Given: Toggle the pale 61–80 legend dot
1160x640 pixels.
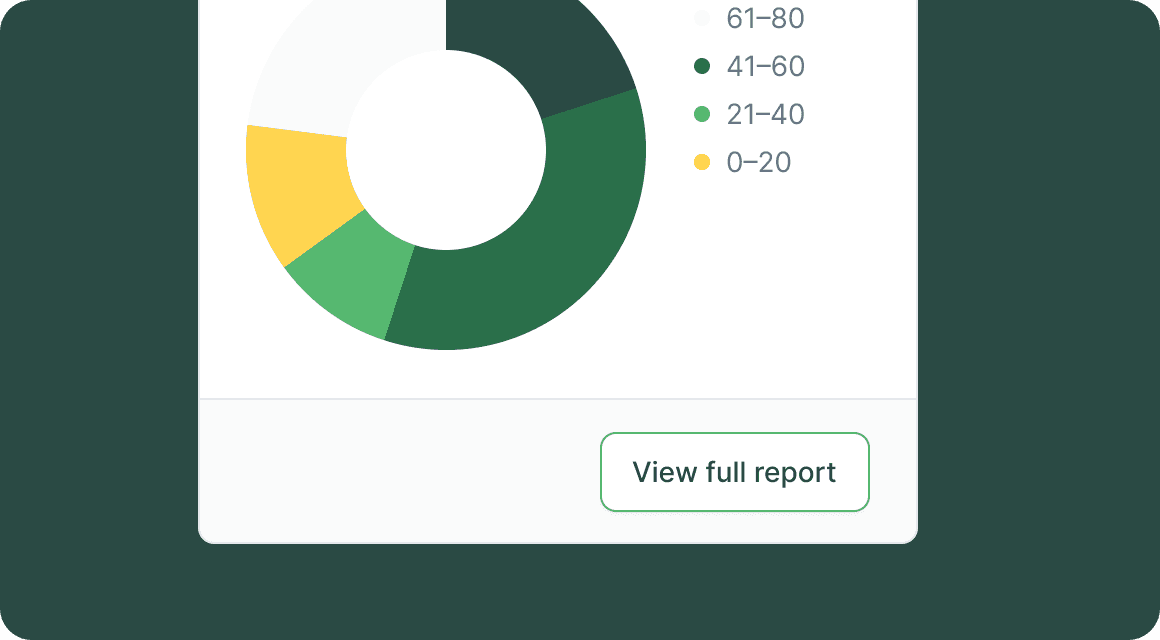Looking at the screenshot, I should pyautogui.click(x=702, y=18).
